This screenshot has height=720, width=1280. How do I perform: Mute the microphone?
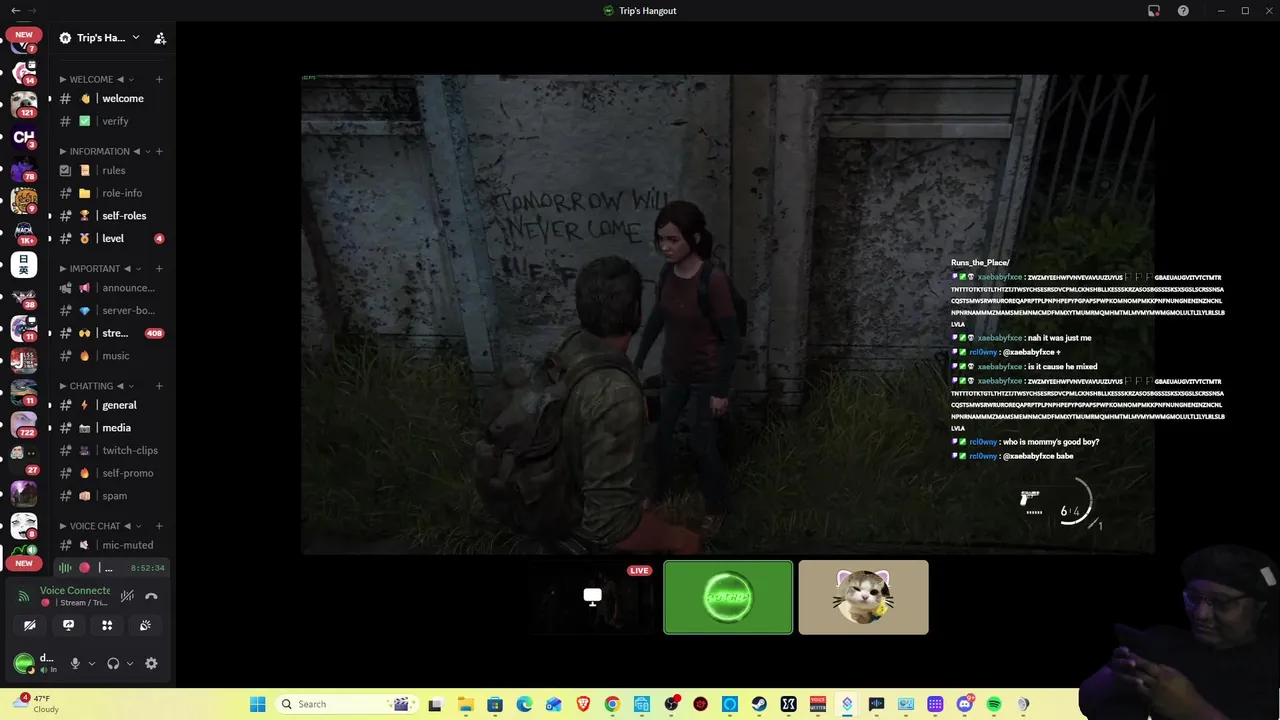tap(75, 663)
